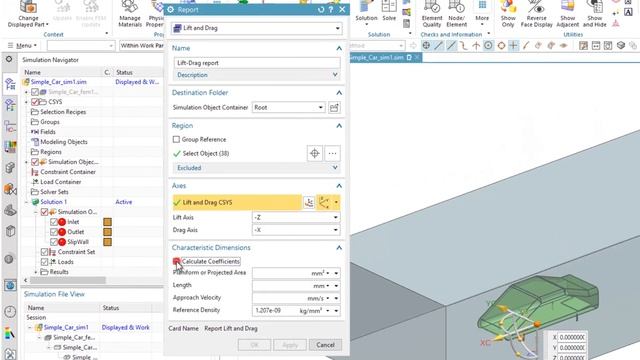Toggle the Outlet checkbox

(53, 232)
